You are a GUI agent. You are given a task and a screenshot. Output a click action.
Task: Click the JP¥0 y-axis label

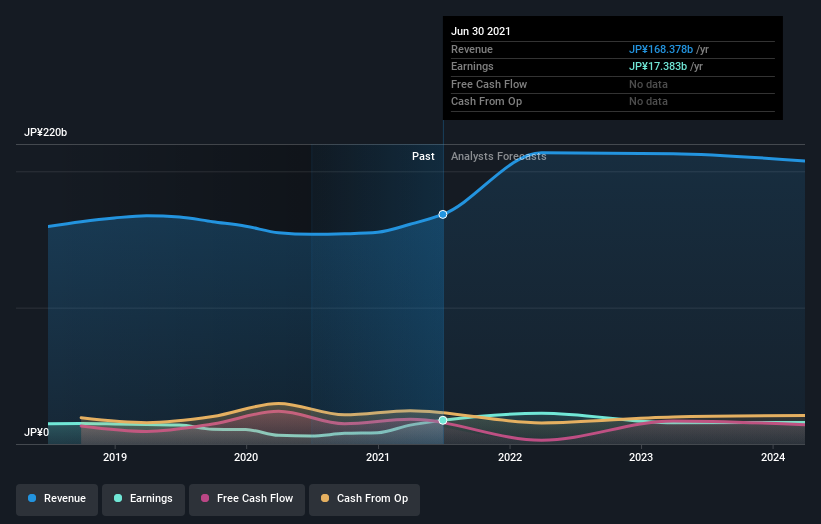tap(36, 432)
